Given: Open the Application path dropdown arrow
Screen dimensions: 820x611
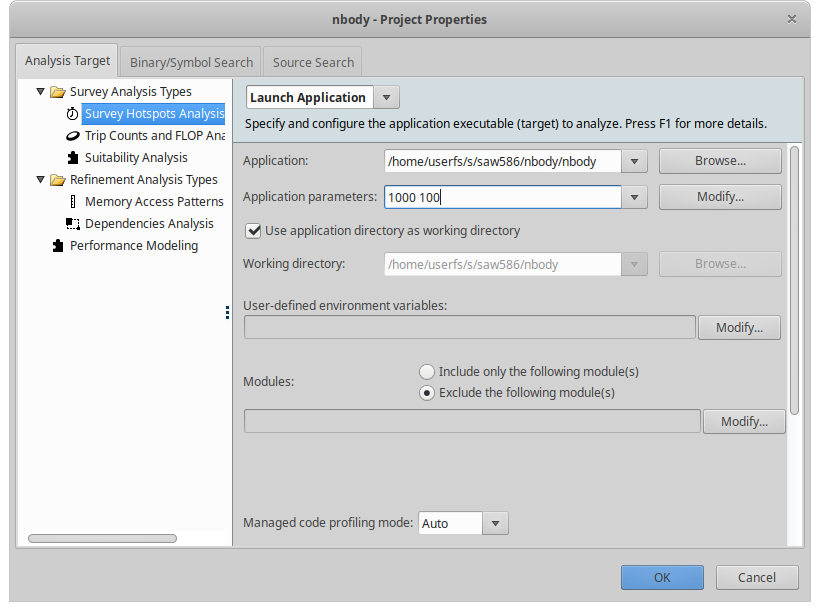Looking at the screenshot, I should pos(634,161).
